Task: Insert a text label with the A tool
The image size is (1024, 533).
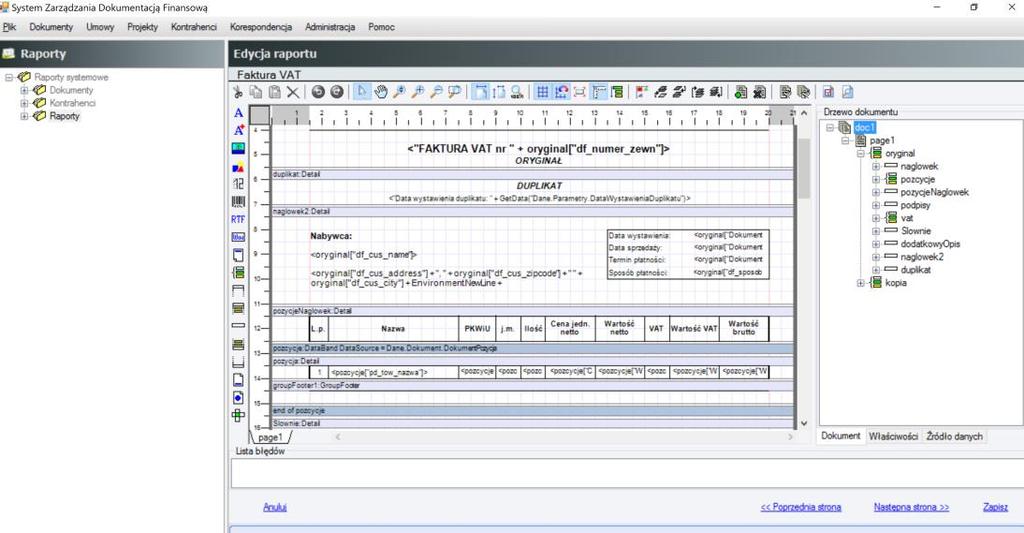Action: 238,113
